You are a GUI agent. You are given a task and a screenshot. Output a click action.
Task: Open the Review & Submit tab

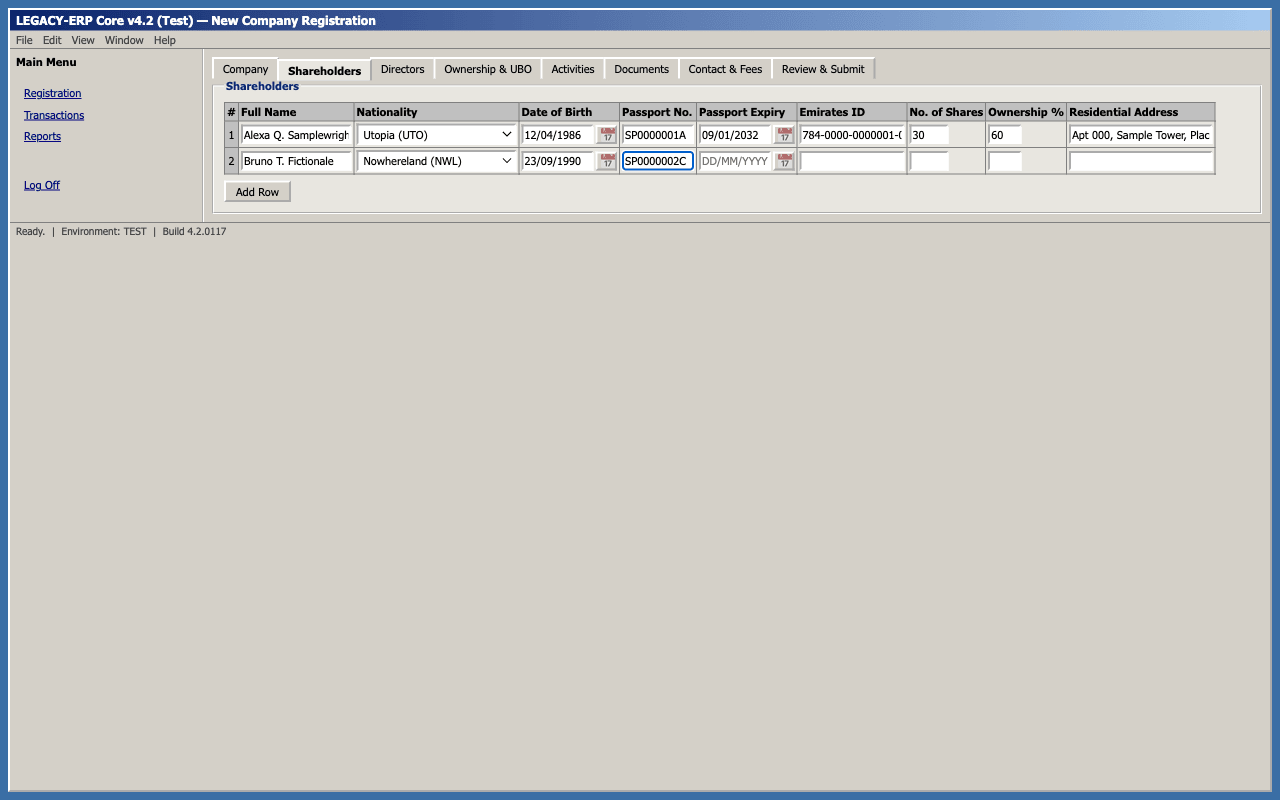click(x=823, y=69)
